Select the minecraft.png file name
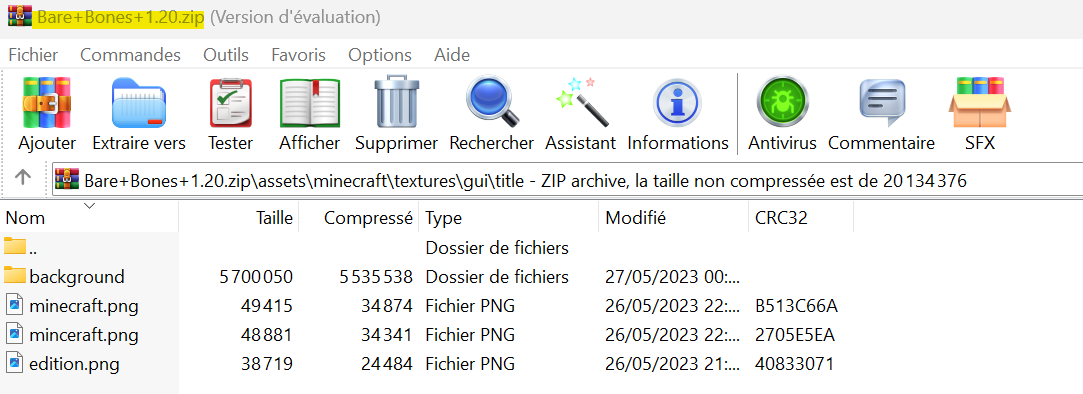The width and height of the screenshot is (1083, 394). (84, 306)
